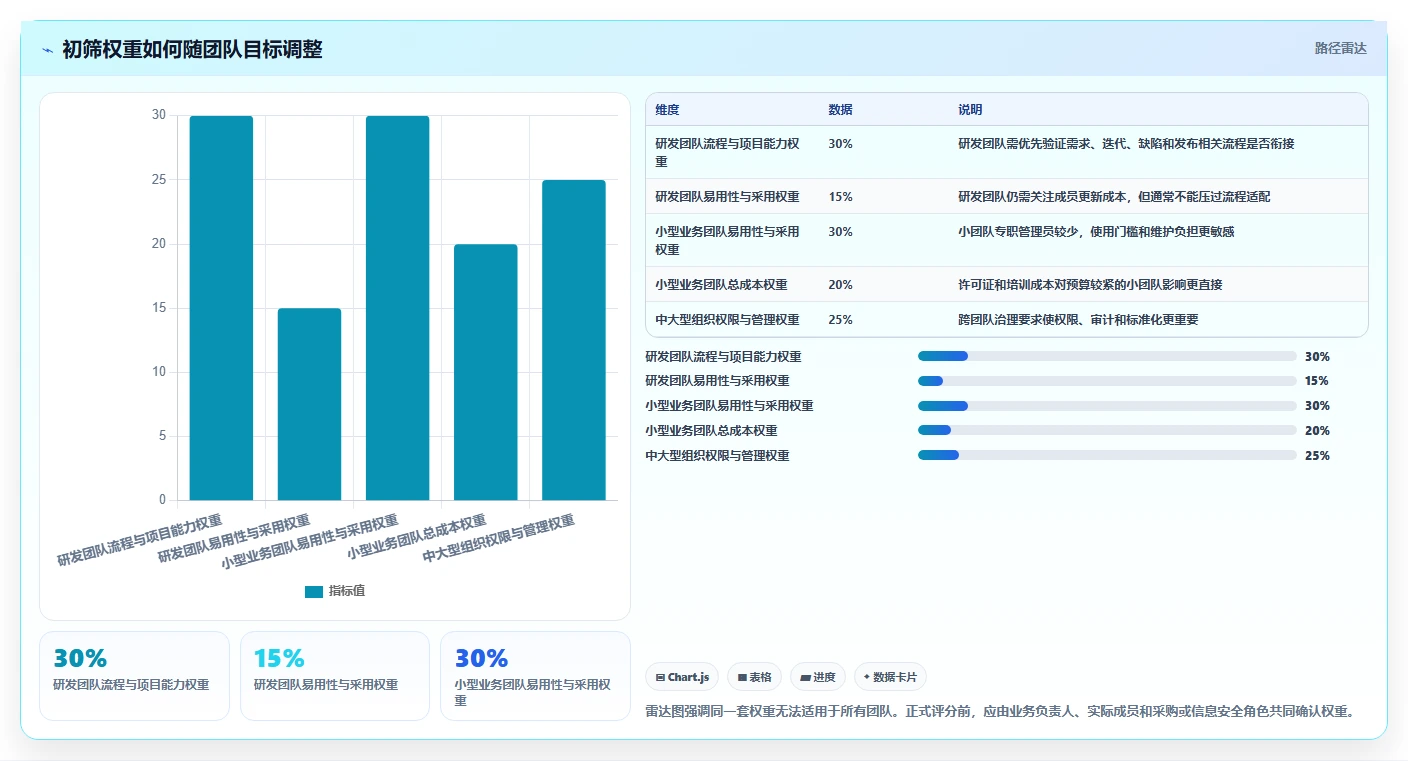The height and width of the screenshot is (761, 1408).
Task: Click the progress bar for 小型业务团队总成本权重
Action: pyautogui.click(x=1107, y=430)
